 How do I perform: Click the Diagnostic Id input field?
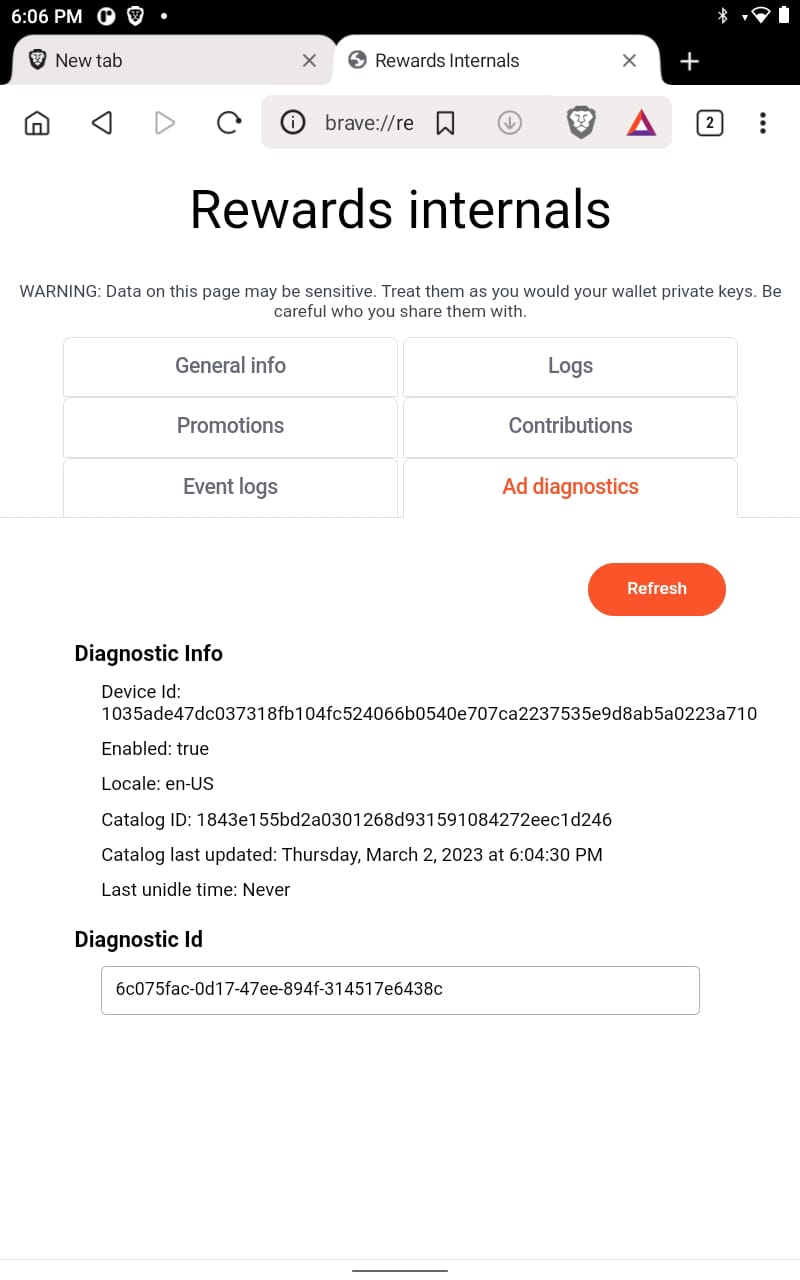pos(400,990)
